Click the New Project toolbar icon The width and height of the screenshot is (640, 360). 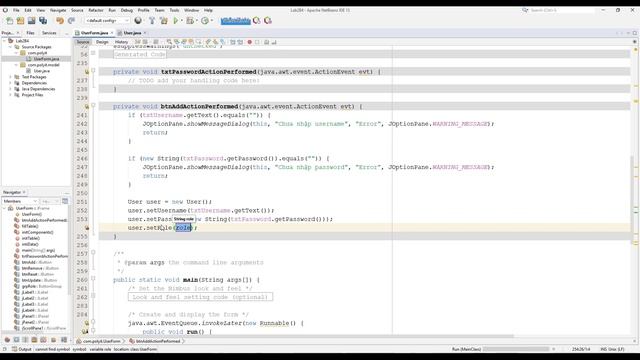point(20,20)
